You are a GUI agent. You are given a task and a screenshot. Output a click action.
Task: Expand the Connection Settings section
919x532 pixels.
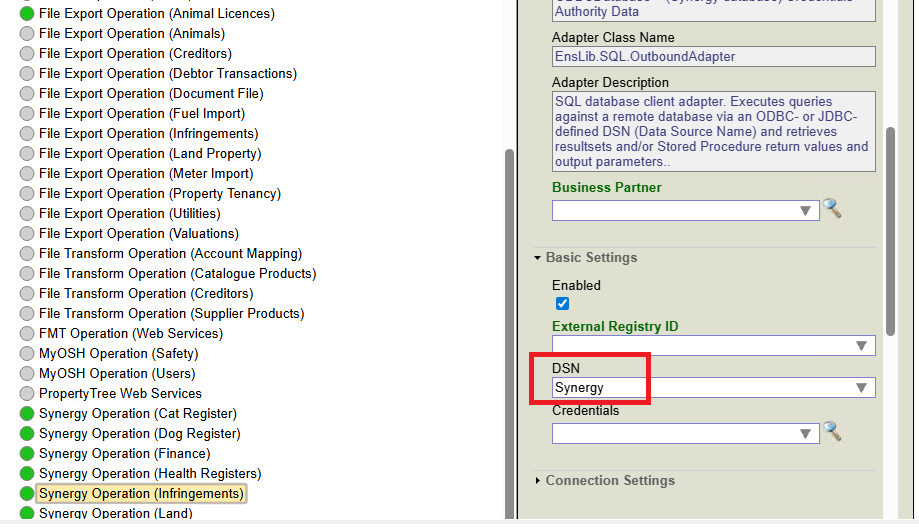(x=609, y=481)
